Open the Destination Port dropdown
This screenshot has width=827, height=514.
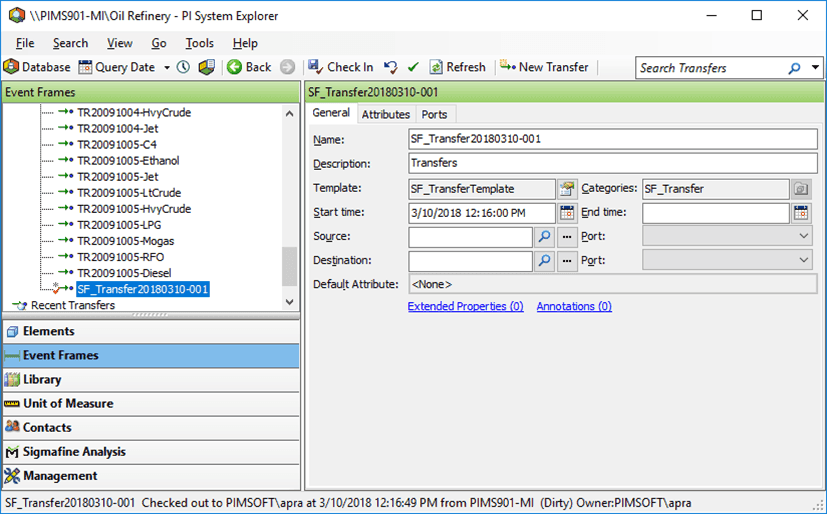click(x=727, y=260)
